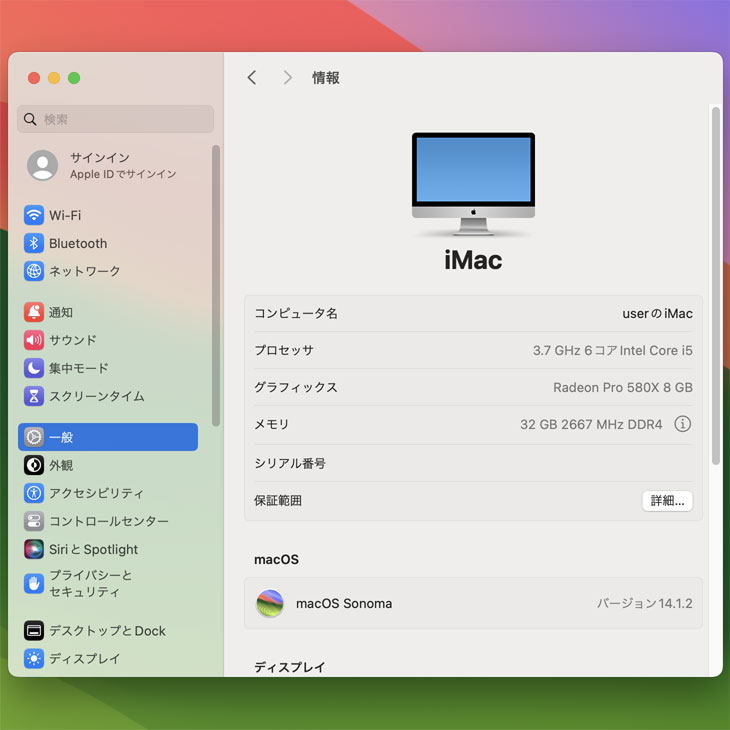This screenshot has height=730, width=730.
Task: Select the Bluetooth icon in sidebar
Action: pyautogui.click(x=34, y=243)
